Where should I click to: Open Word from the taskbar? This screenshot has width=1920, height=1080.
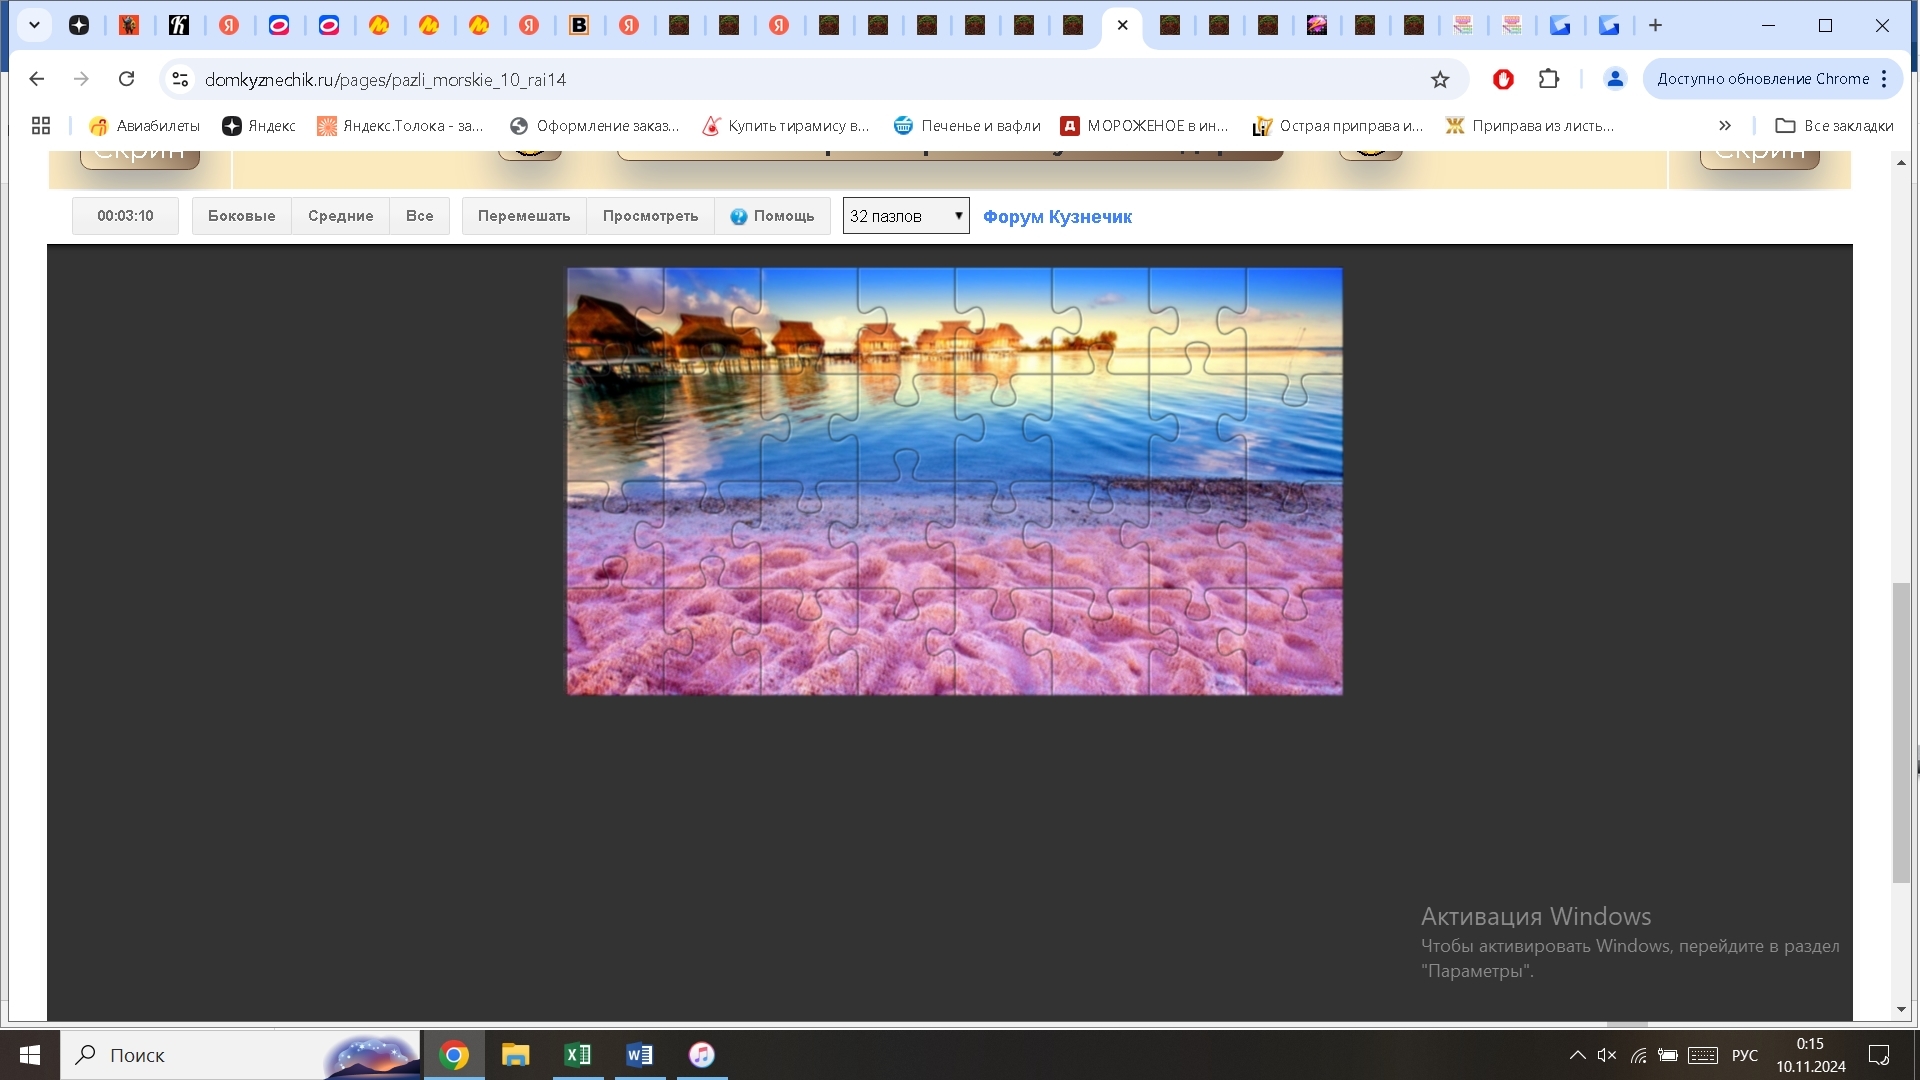(640, 1055)
